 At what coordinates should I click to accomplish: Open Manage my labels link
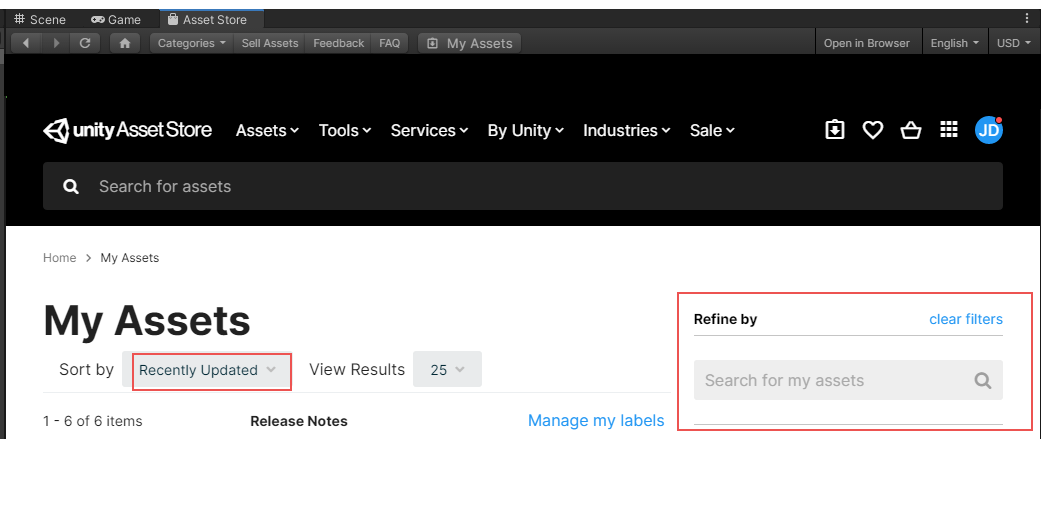pyautogui.click(x=596, y=421)
